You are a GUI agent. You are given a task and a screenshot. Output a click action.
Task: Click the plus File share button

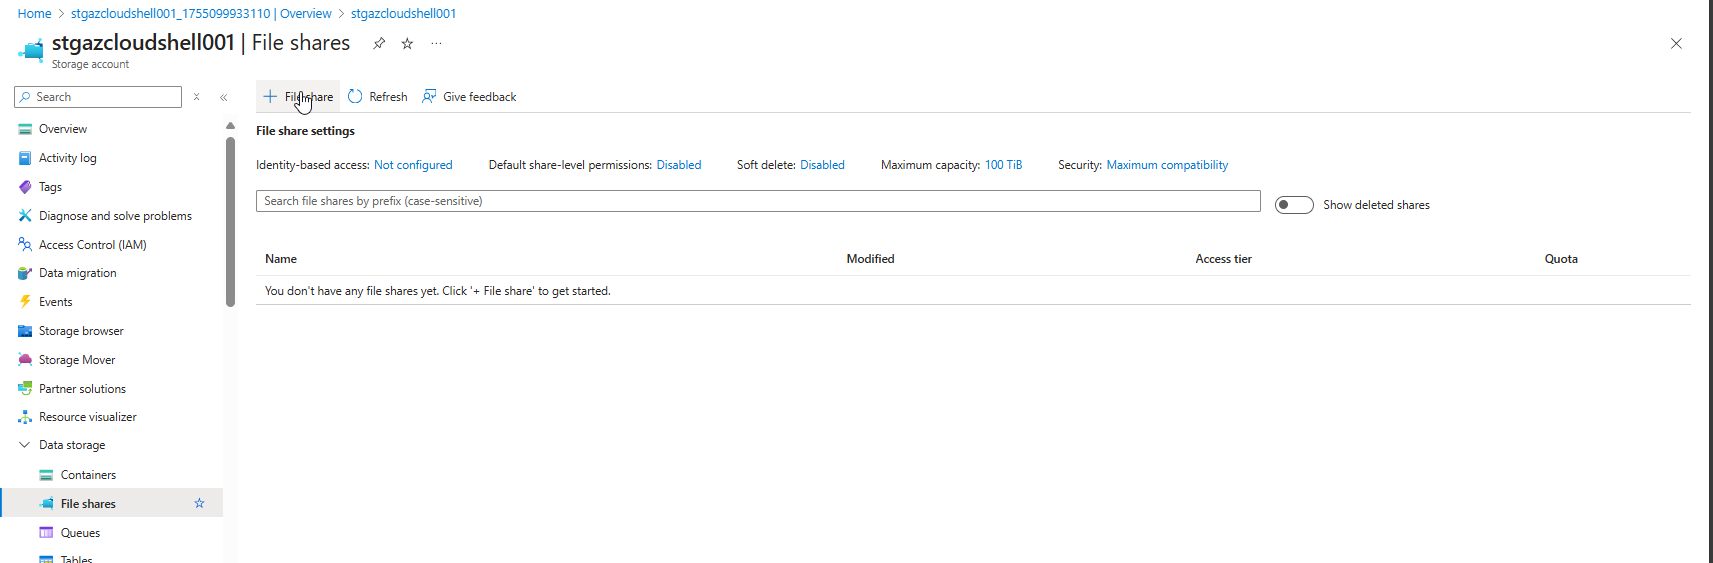(298, 97)
